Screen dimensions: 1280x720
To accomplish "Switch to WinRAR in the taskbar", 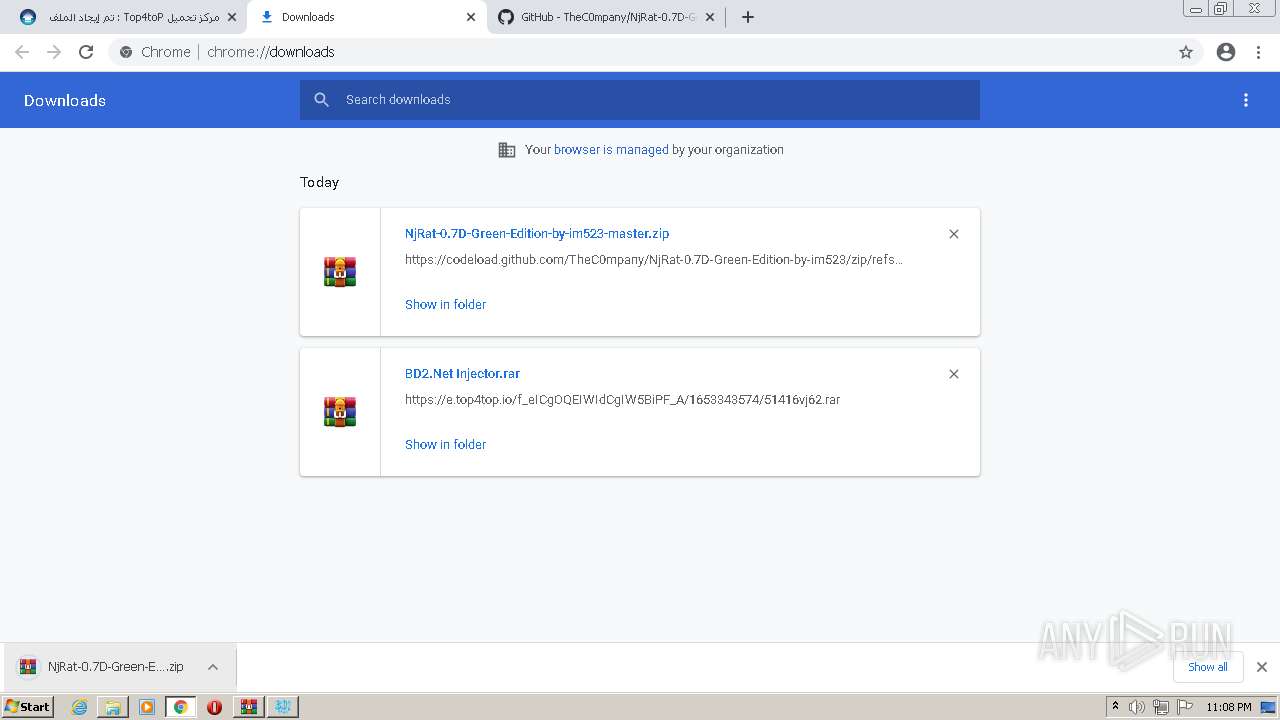I will [248, 707].
